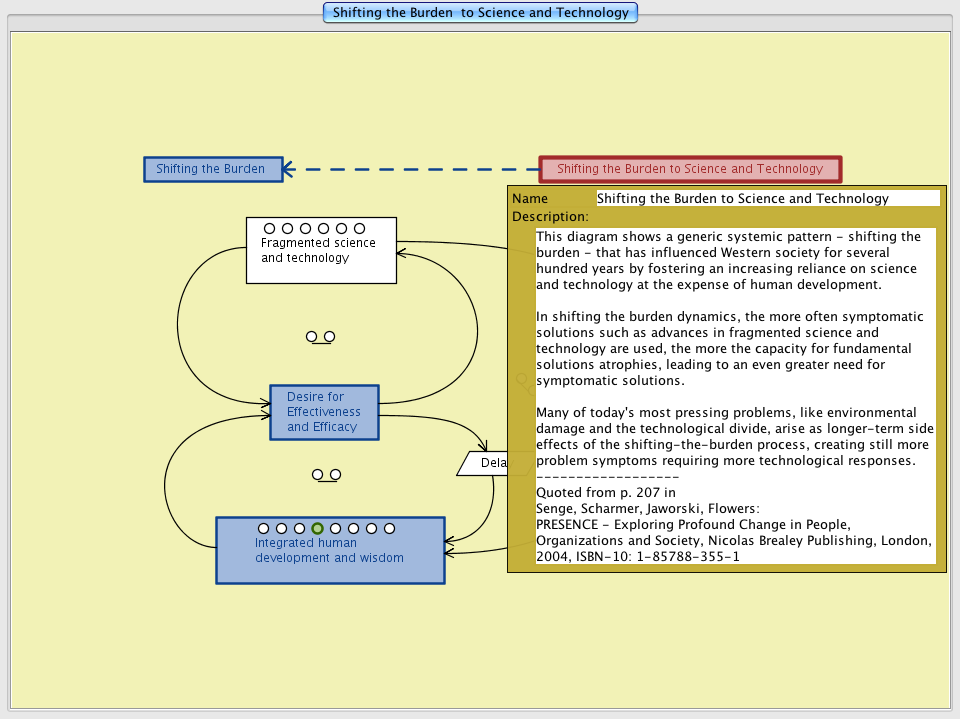
Task: Click first circle in Fragmented science node
Action: pyautogui.click(x=270, y=229)
